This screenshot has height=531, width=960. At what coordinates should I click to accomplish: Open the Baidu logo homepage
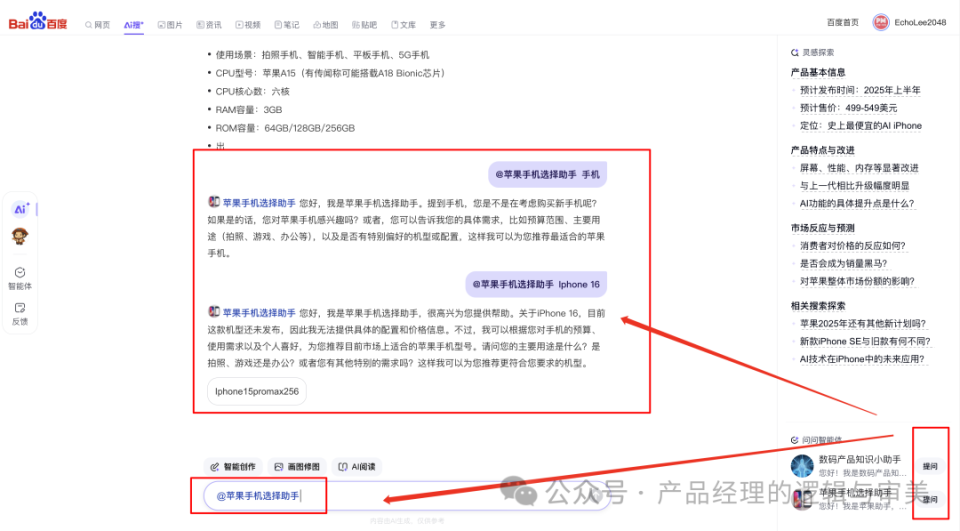coord(37,22)
